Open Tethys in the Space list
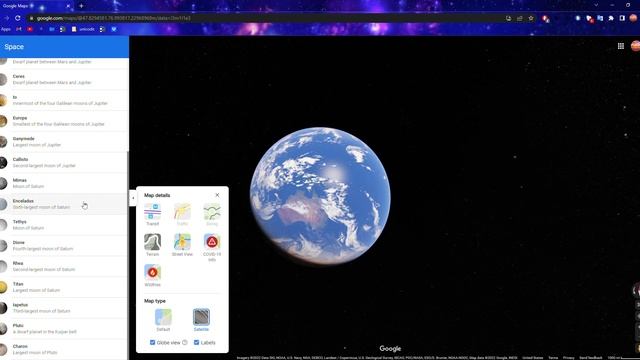This screenshot has width=640, height=360. [64, 225]
